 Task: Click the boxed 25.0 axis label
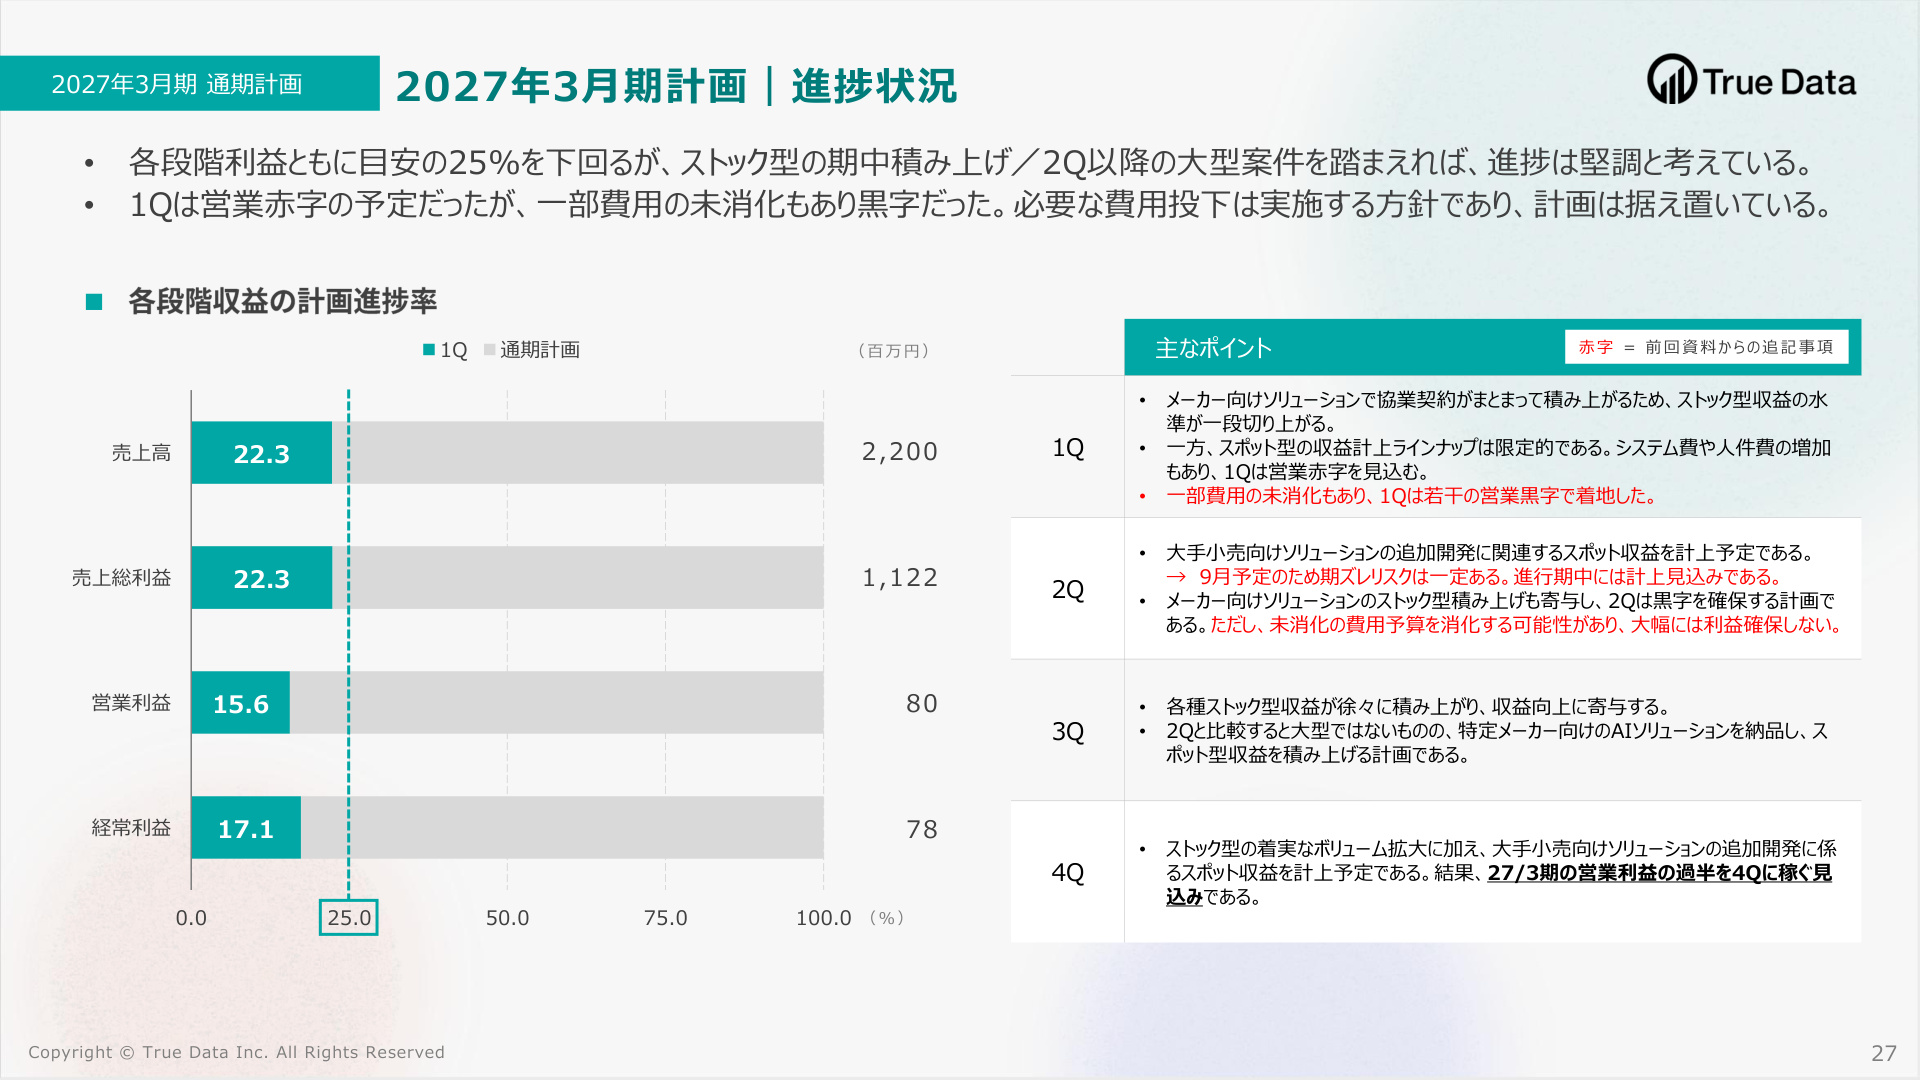click(349, 918)
